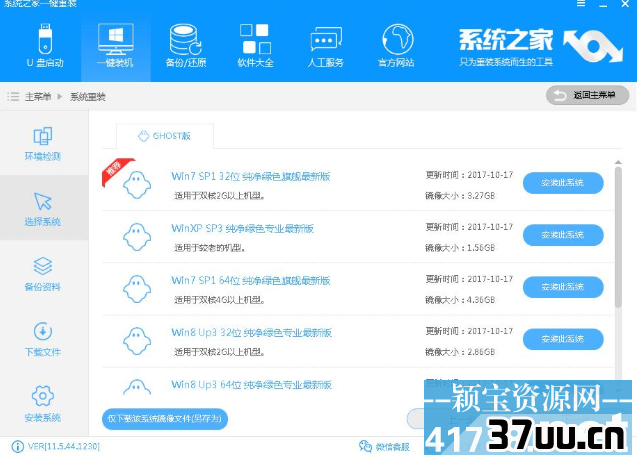The height and width of the screenshot is (460, 637).
Task: Click 主菜单 in the breadcrumb
Action: 38,97
